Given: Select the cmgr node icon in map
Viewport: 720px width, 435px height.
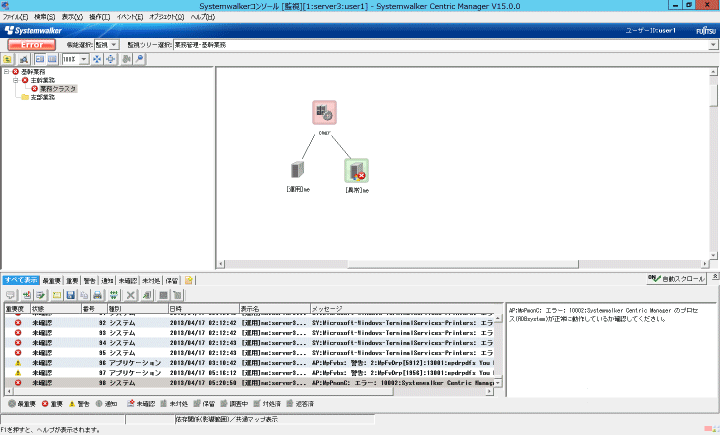Looking at the screenshot, I should pos(324,113).
